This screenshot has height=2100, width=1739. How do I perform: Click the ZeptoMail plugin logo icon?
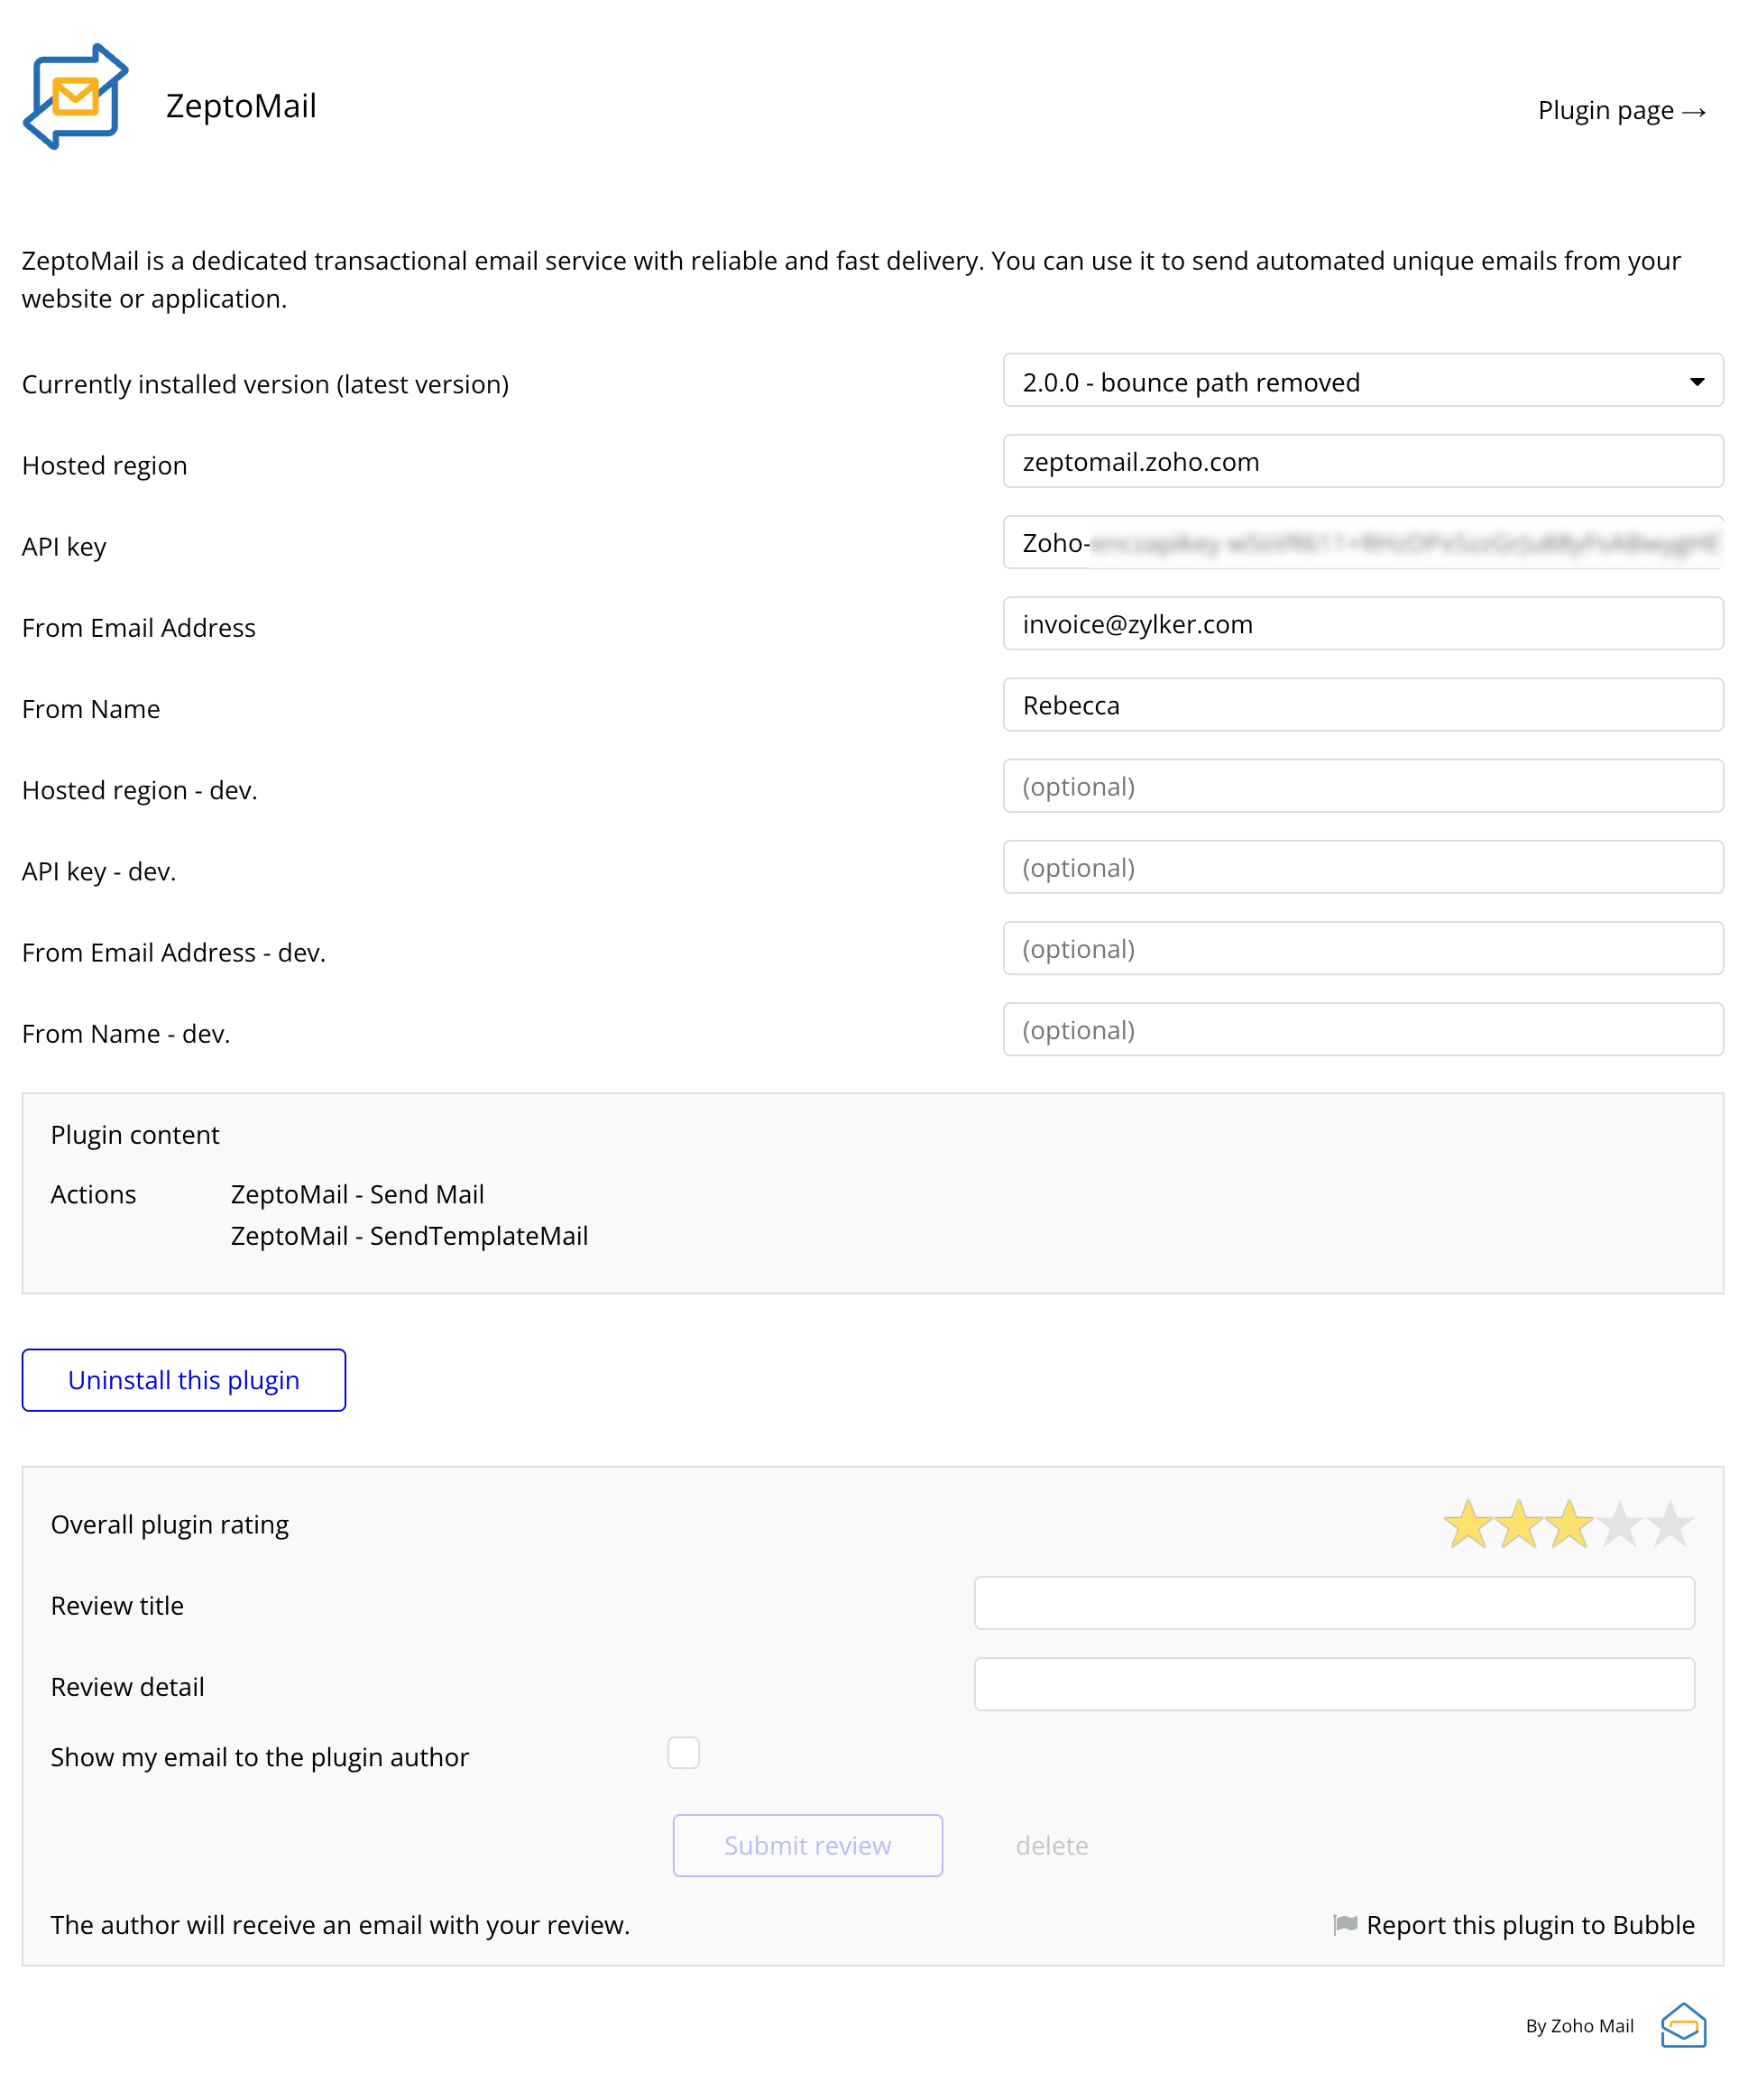(76, 97)
